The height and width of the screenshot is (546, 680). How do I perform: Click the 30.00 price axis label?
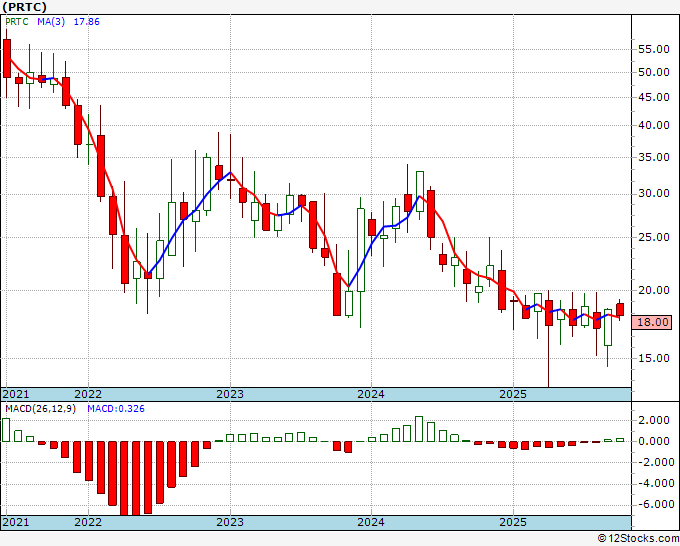(654, 193)
